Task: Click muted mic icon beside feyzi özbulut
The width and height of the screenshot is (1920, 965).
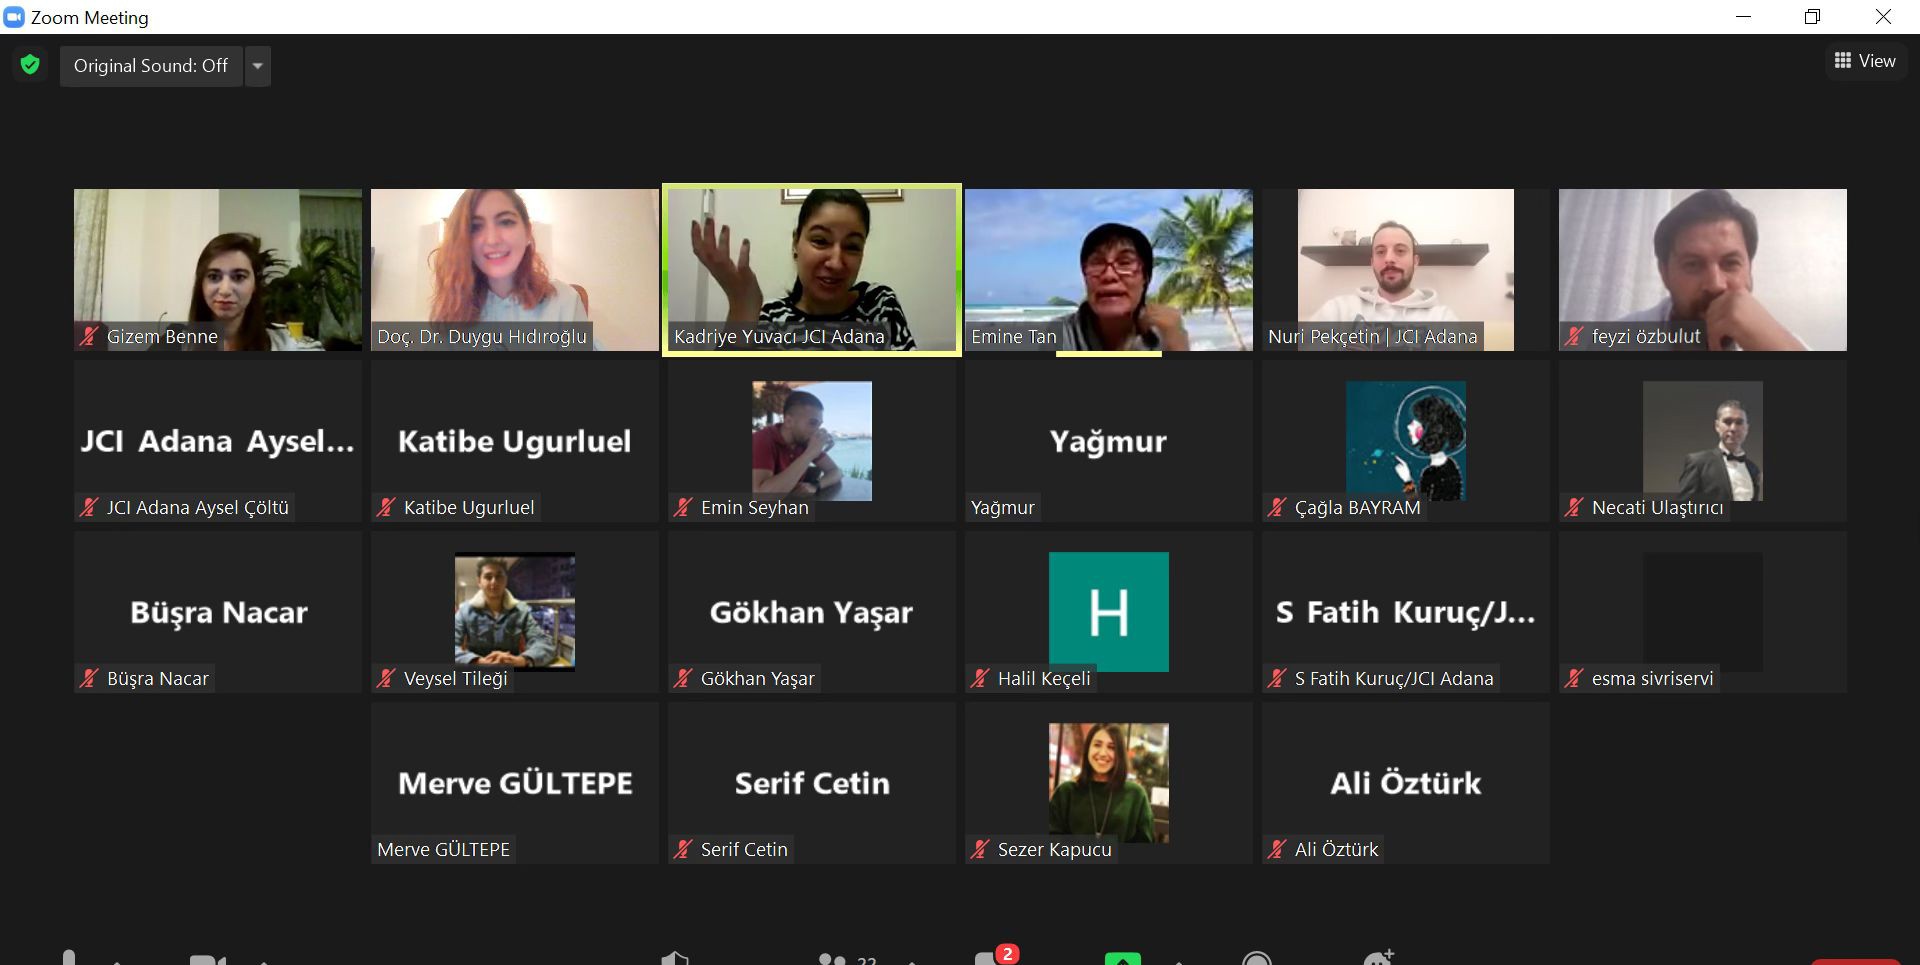Action: 1574,337
